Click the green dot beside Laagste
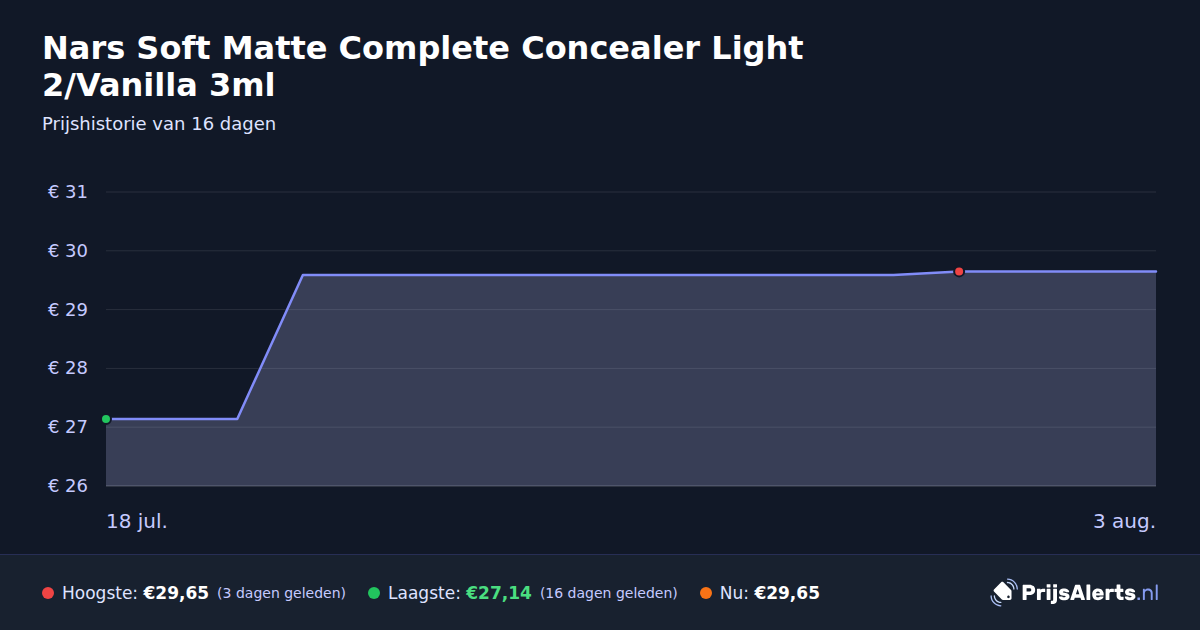Viewport: 1200px width, 630px height. tap(374, 593)
